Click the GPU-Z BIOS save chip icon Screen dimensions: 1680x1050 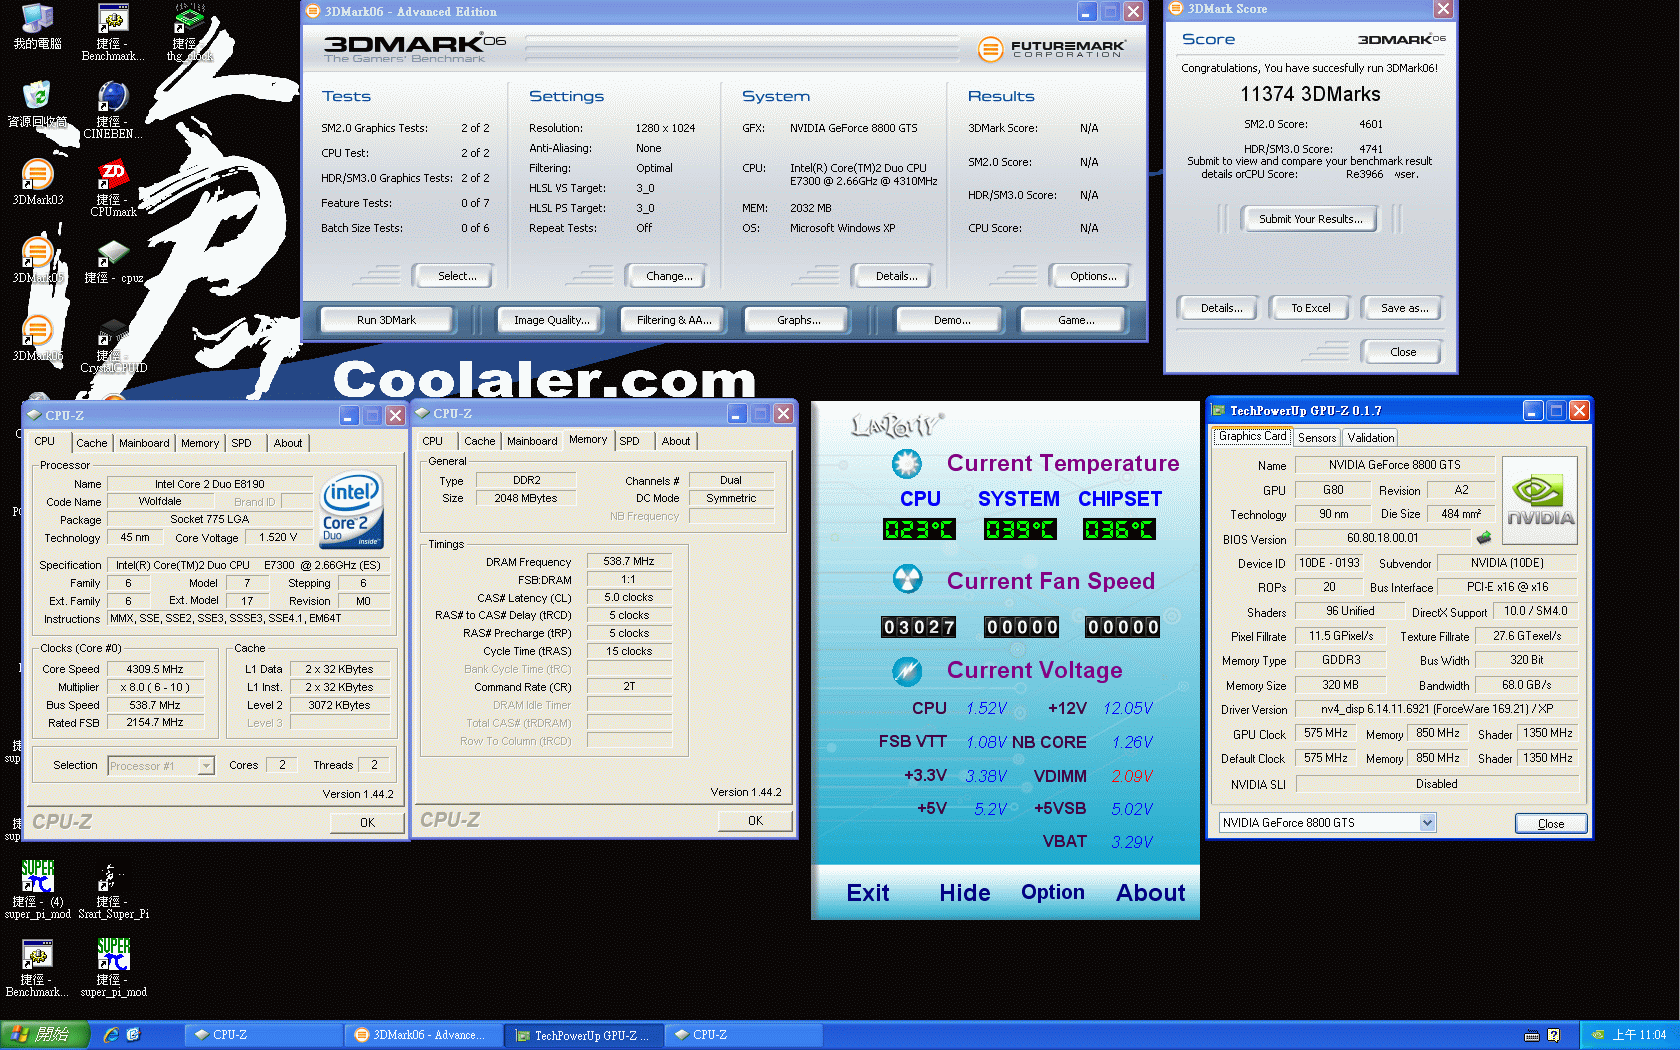pos(1483,538)
